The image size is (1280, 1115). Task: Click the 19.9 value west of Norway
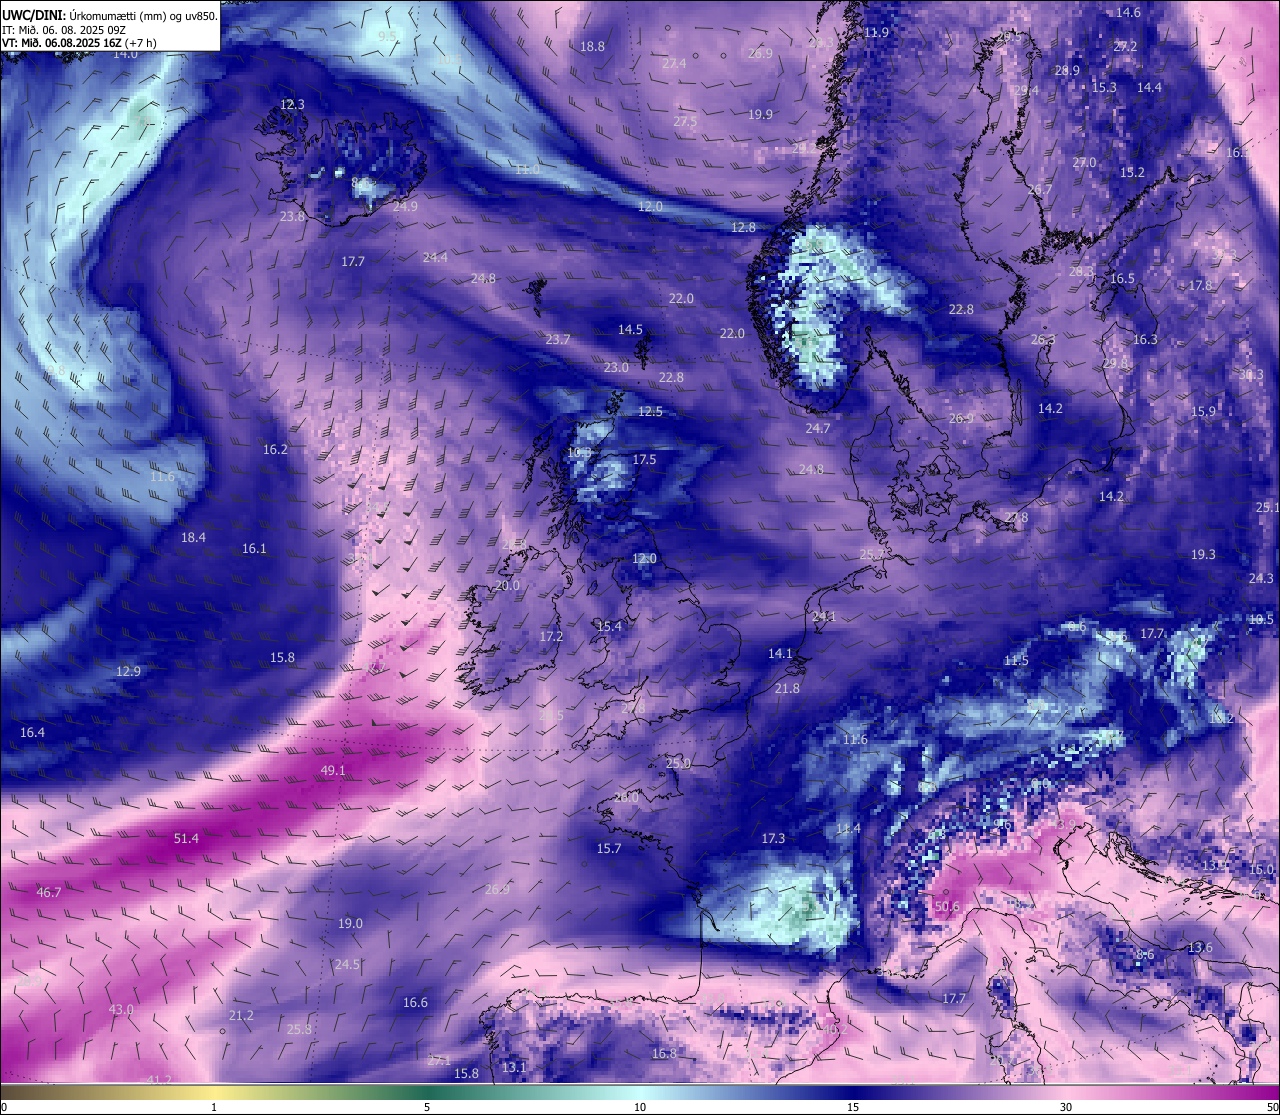(760, 114)
